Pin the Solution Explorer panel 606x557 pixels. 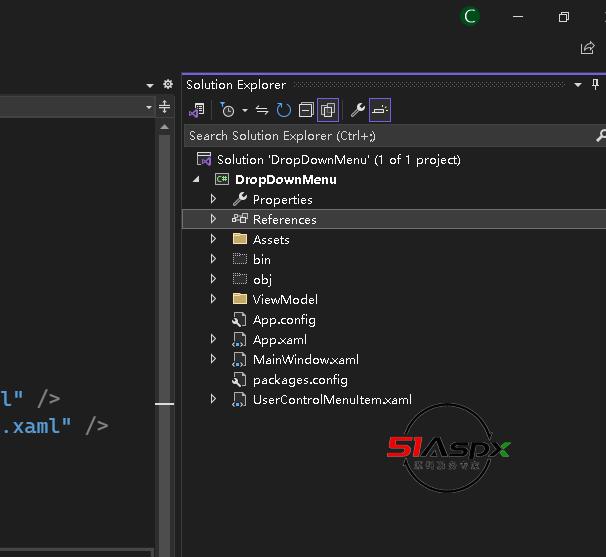(x=595, y=84)
